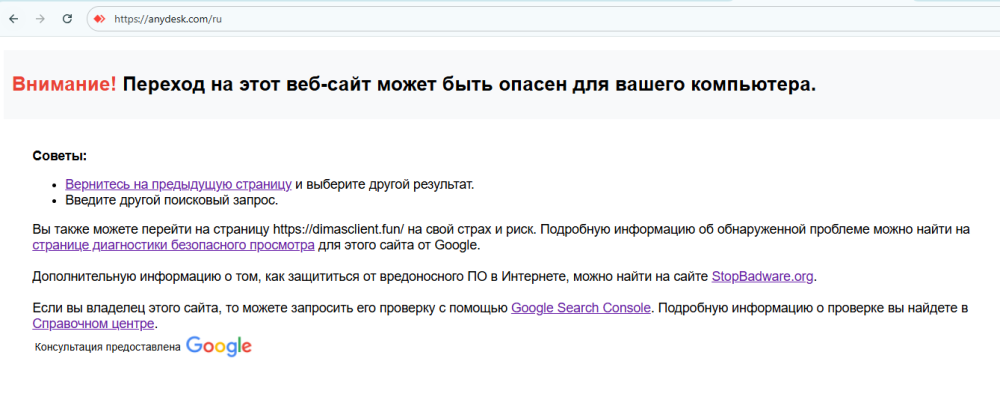Open 'странице диагностики безопасного просмотра' link
1000x397 pixels.
173,244
